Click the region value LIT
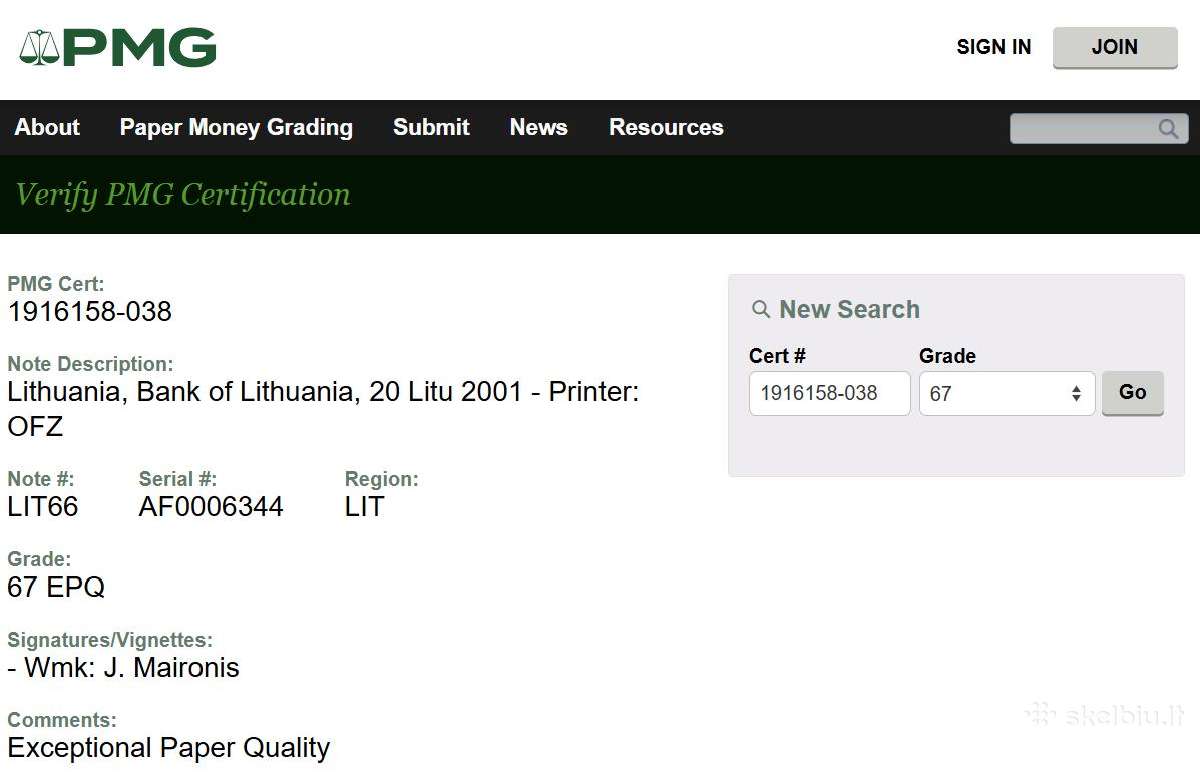Viewport: 1200px width, 774px height. tap(364, 507)
